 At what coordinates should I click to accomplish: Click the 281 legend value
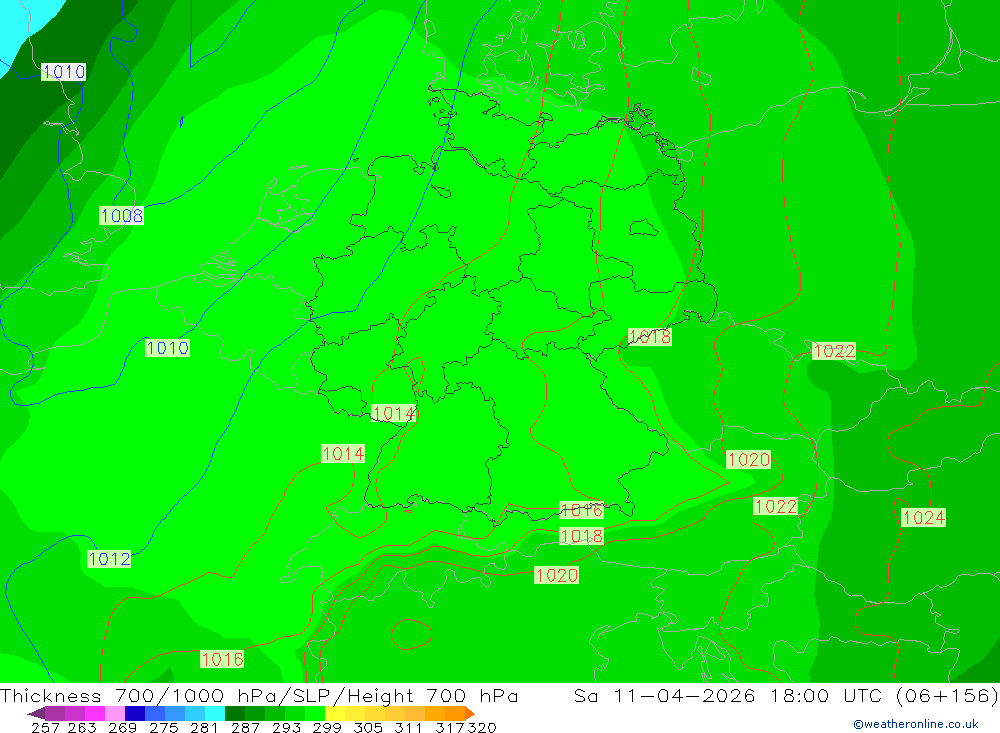pyautogui.click(x=204, y=727)
